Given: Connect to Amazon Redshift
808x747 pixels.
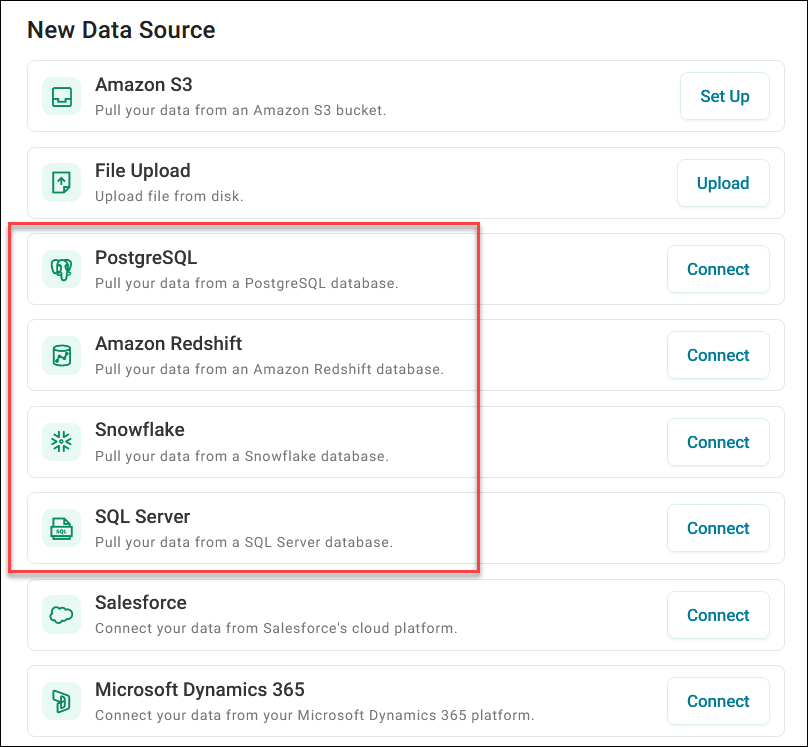Looking at the screenshot, I should (x=718, y=355).
